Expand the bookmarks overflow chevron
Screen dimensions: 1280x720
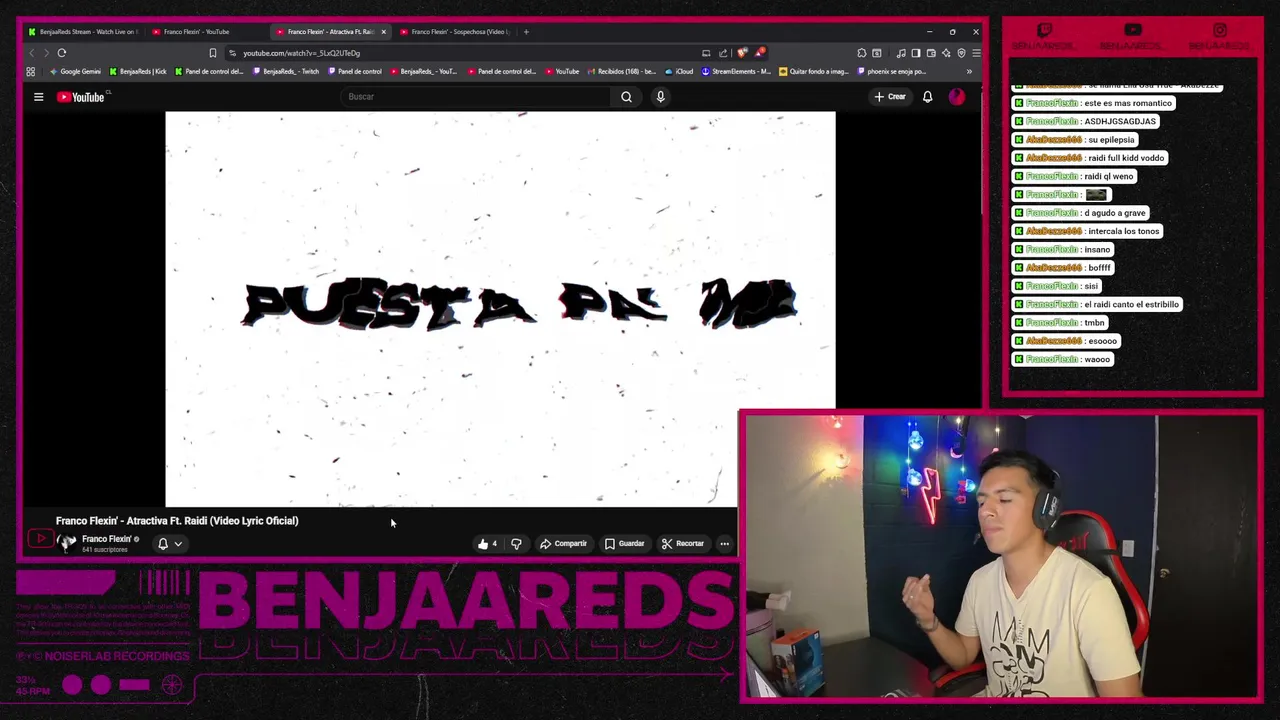pyautogui.click(x=968, y=72)
